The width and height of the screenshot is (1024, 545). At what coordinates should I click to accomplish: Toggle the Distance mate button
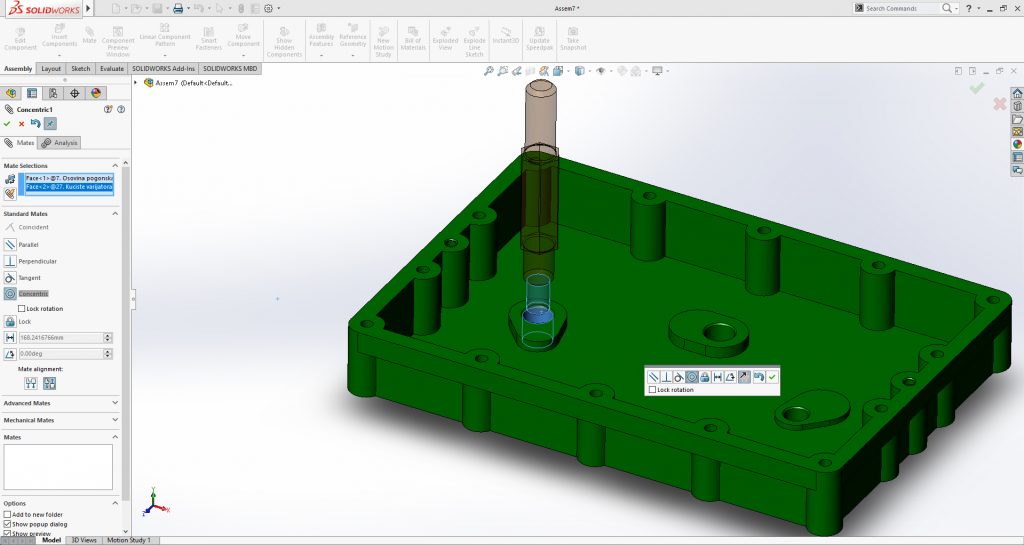pyautogui.click(x=10, y=337)
